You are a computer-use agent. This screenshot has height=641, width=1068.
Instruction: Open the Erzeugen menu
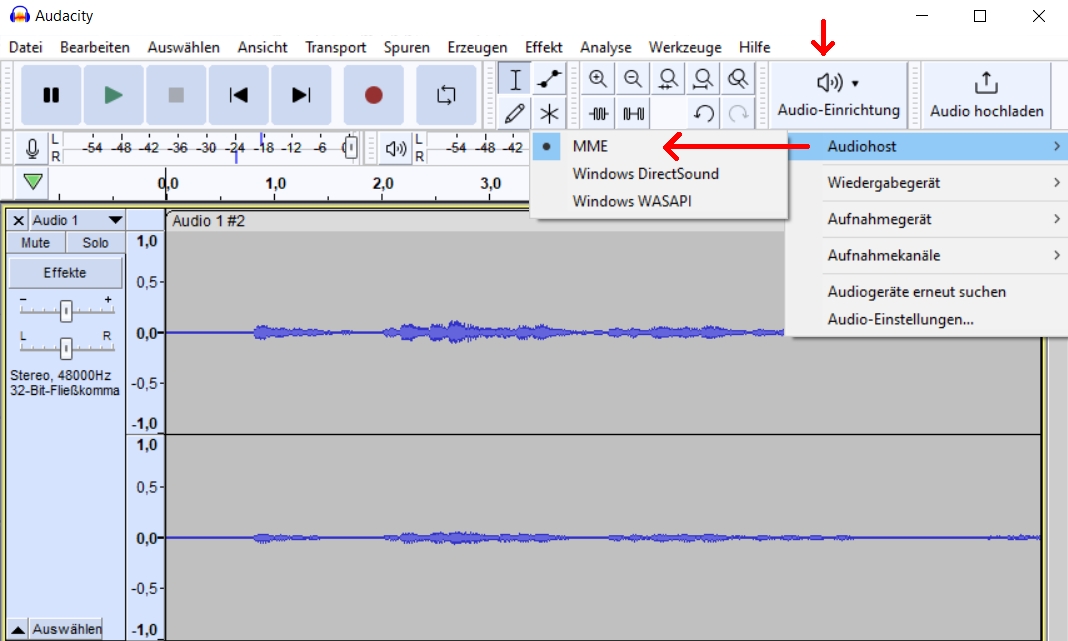(x=477, y=47)
